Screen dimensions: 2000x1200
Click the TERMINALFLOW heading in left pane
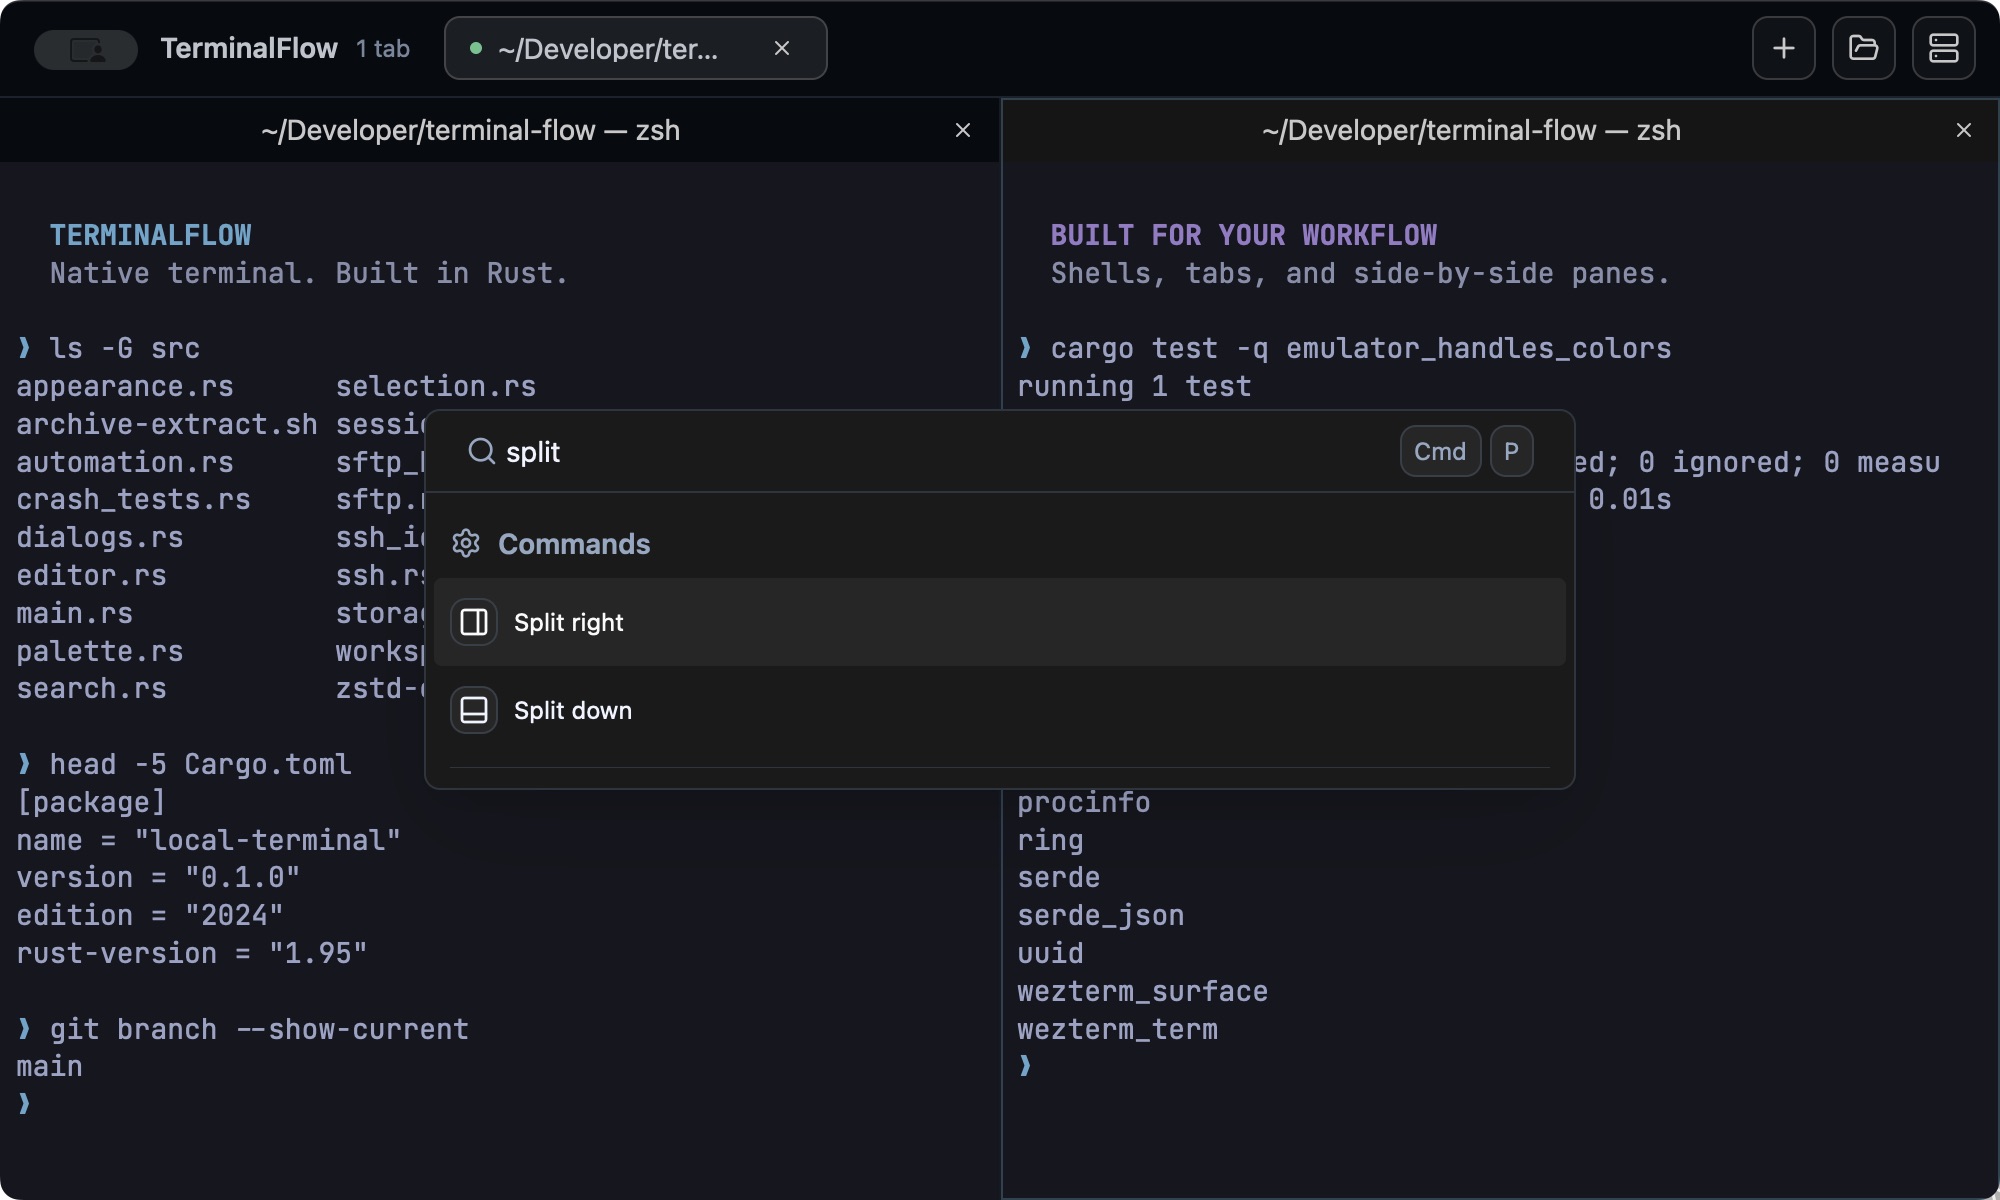tap(151, 235)
